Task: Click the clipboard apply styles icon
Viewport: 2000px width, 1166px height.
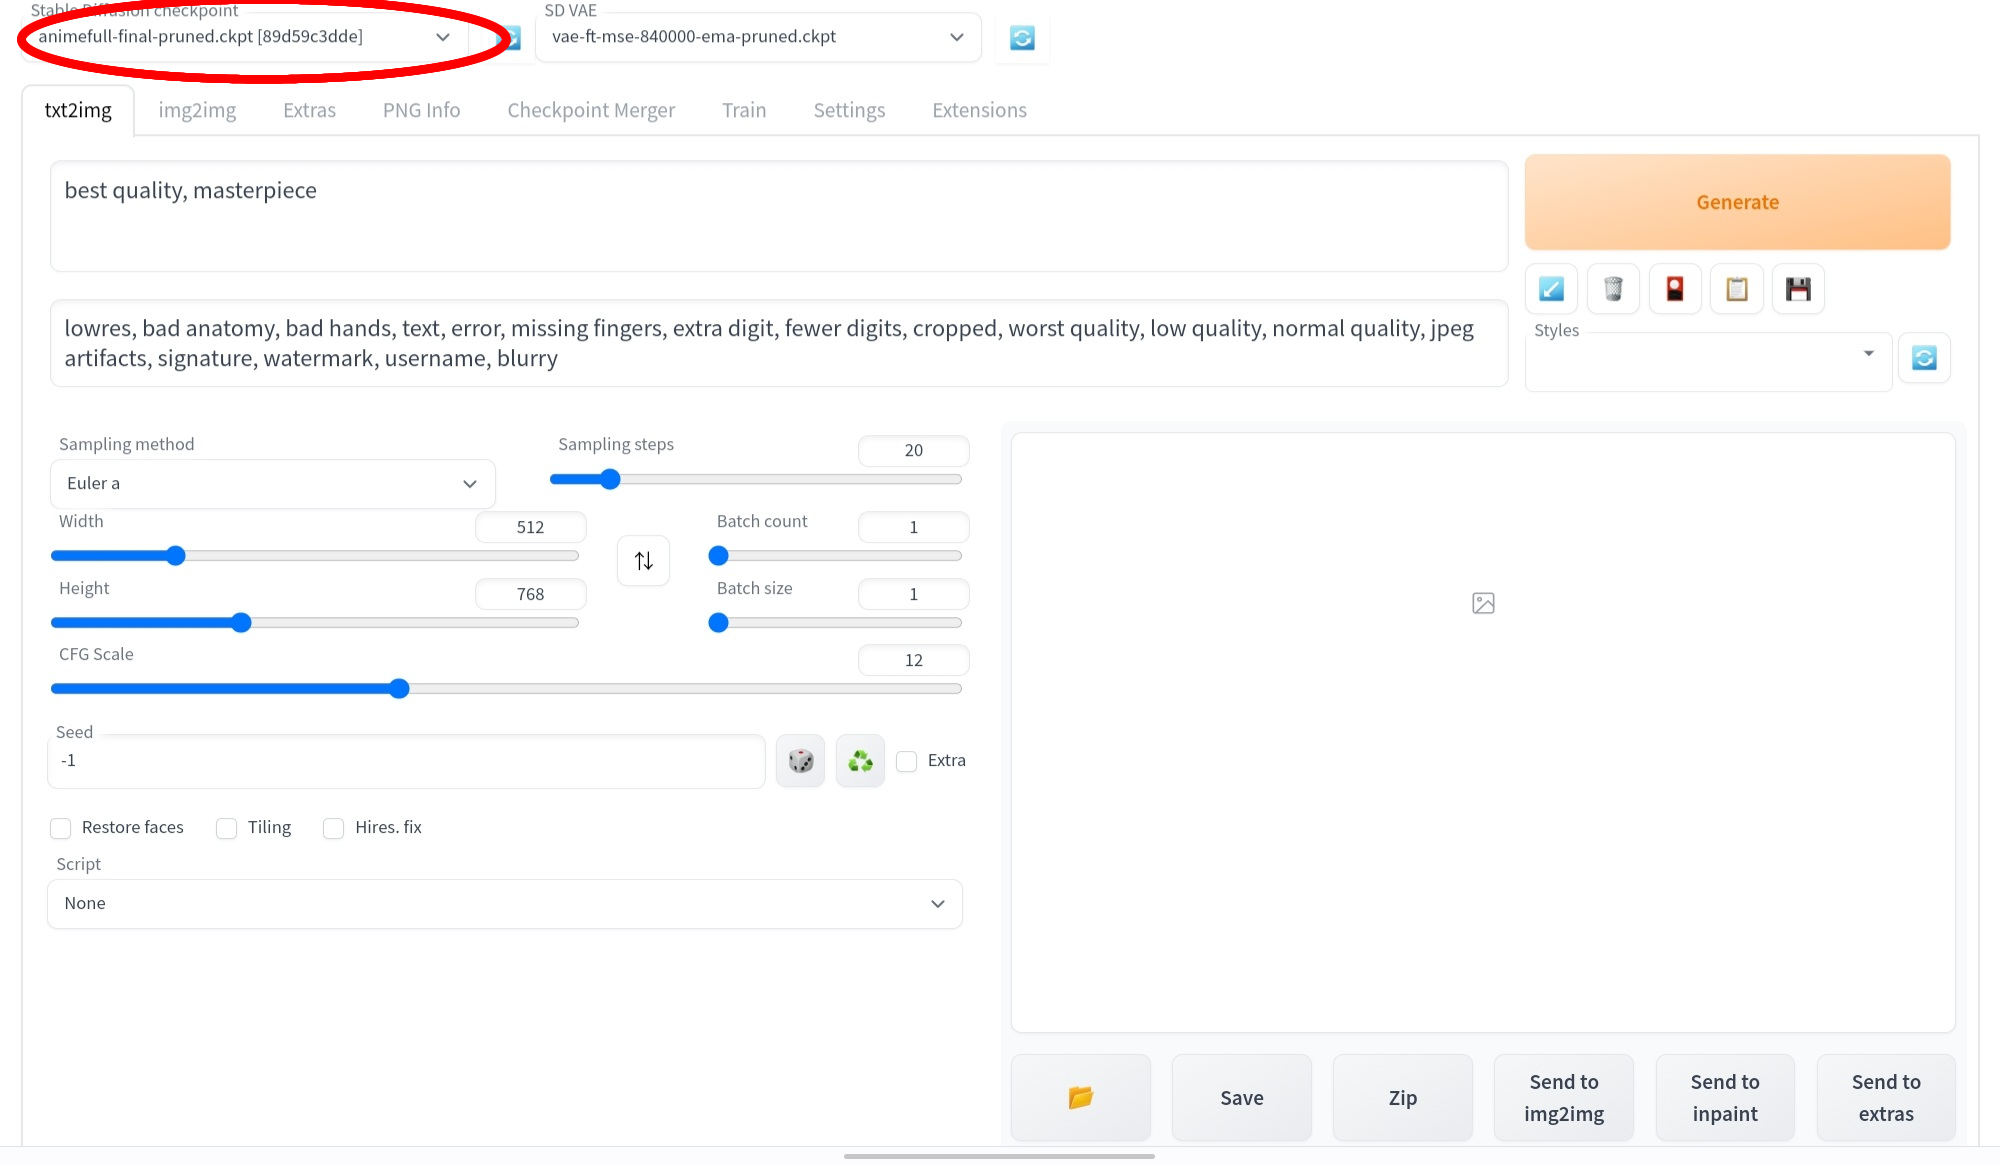Action: click(1737, 289)
